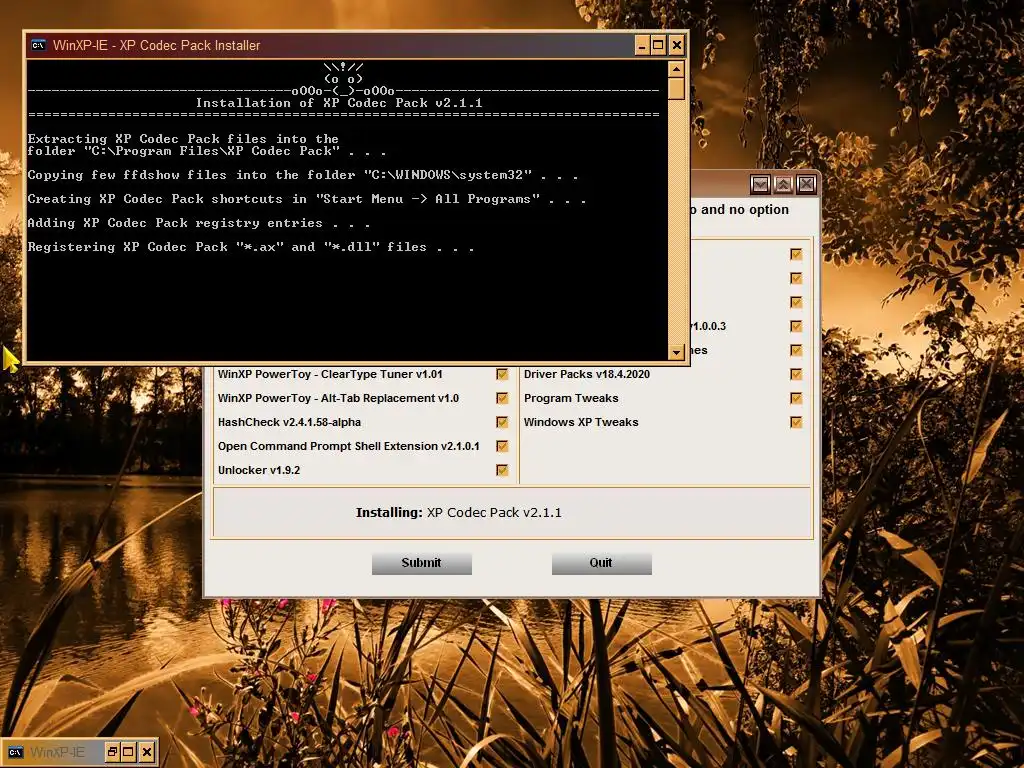Maximize the XP Codec Pack Installer console window
This screenshot has height=768, width=1024.
[x=658, y=45]
